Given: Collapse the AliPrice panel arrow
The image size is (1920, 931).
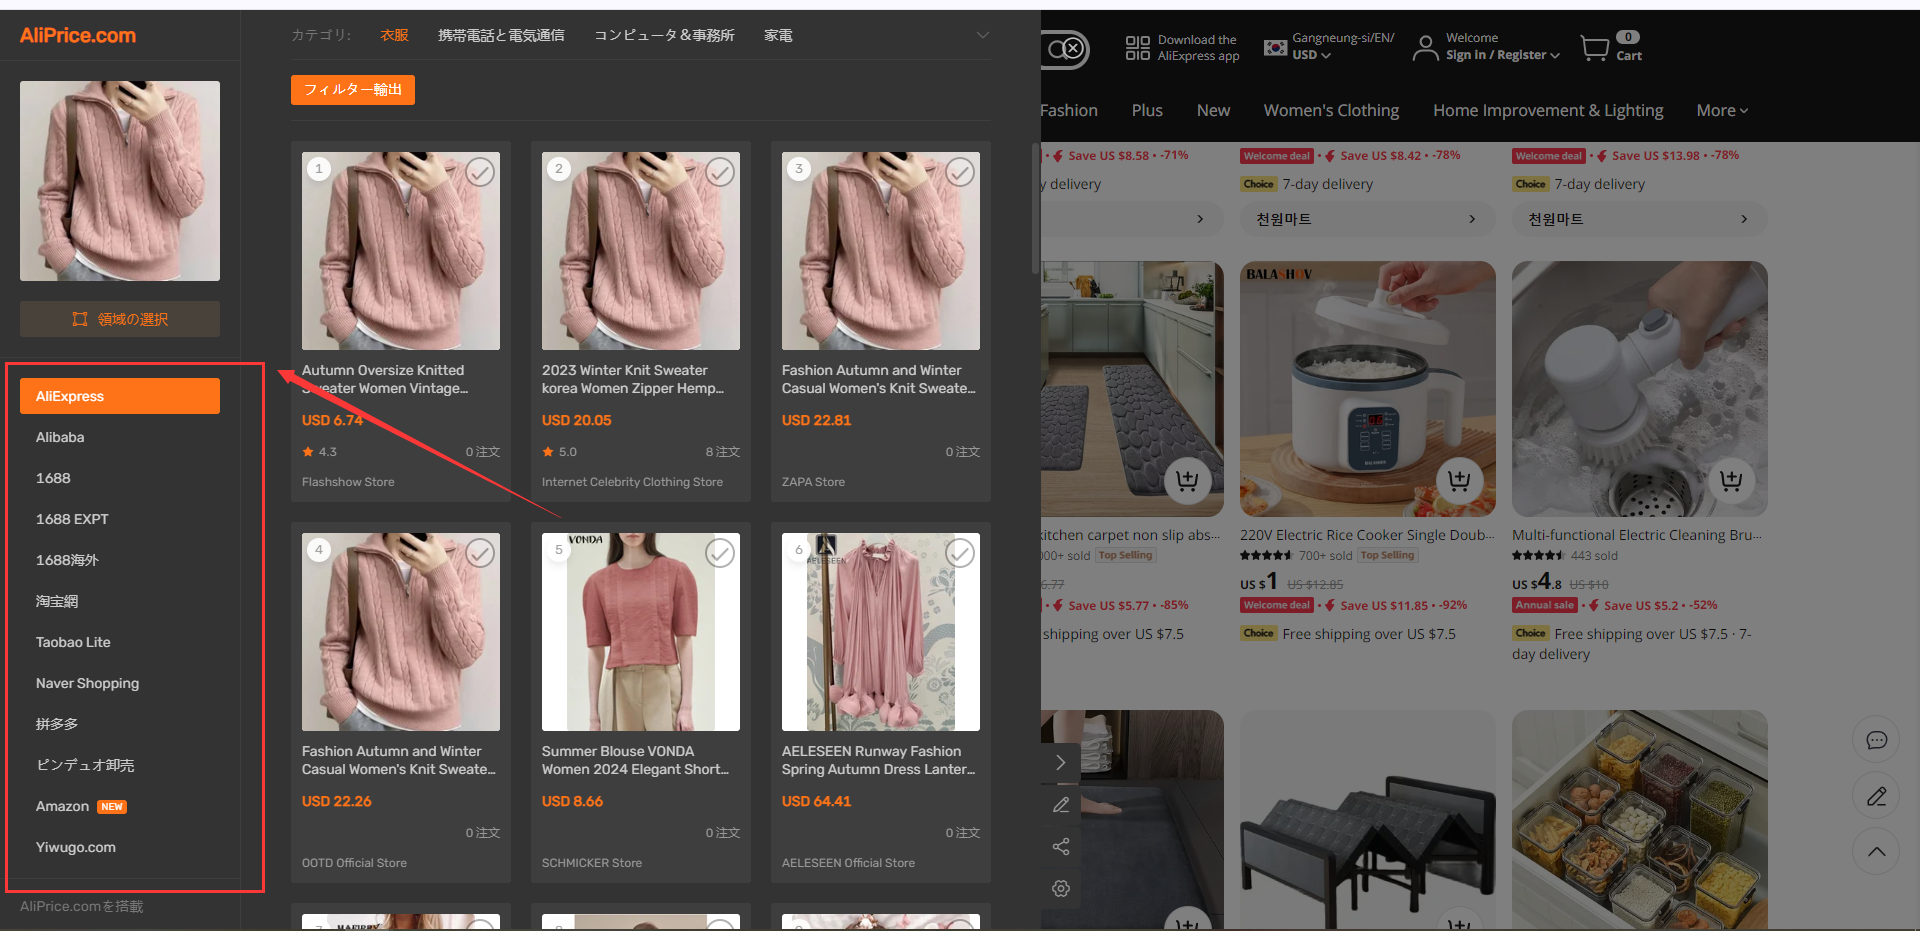Looking at the screenshot, I should coord(1061,763).
